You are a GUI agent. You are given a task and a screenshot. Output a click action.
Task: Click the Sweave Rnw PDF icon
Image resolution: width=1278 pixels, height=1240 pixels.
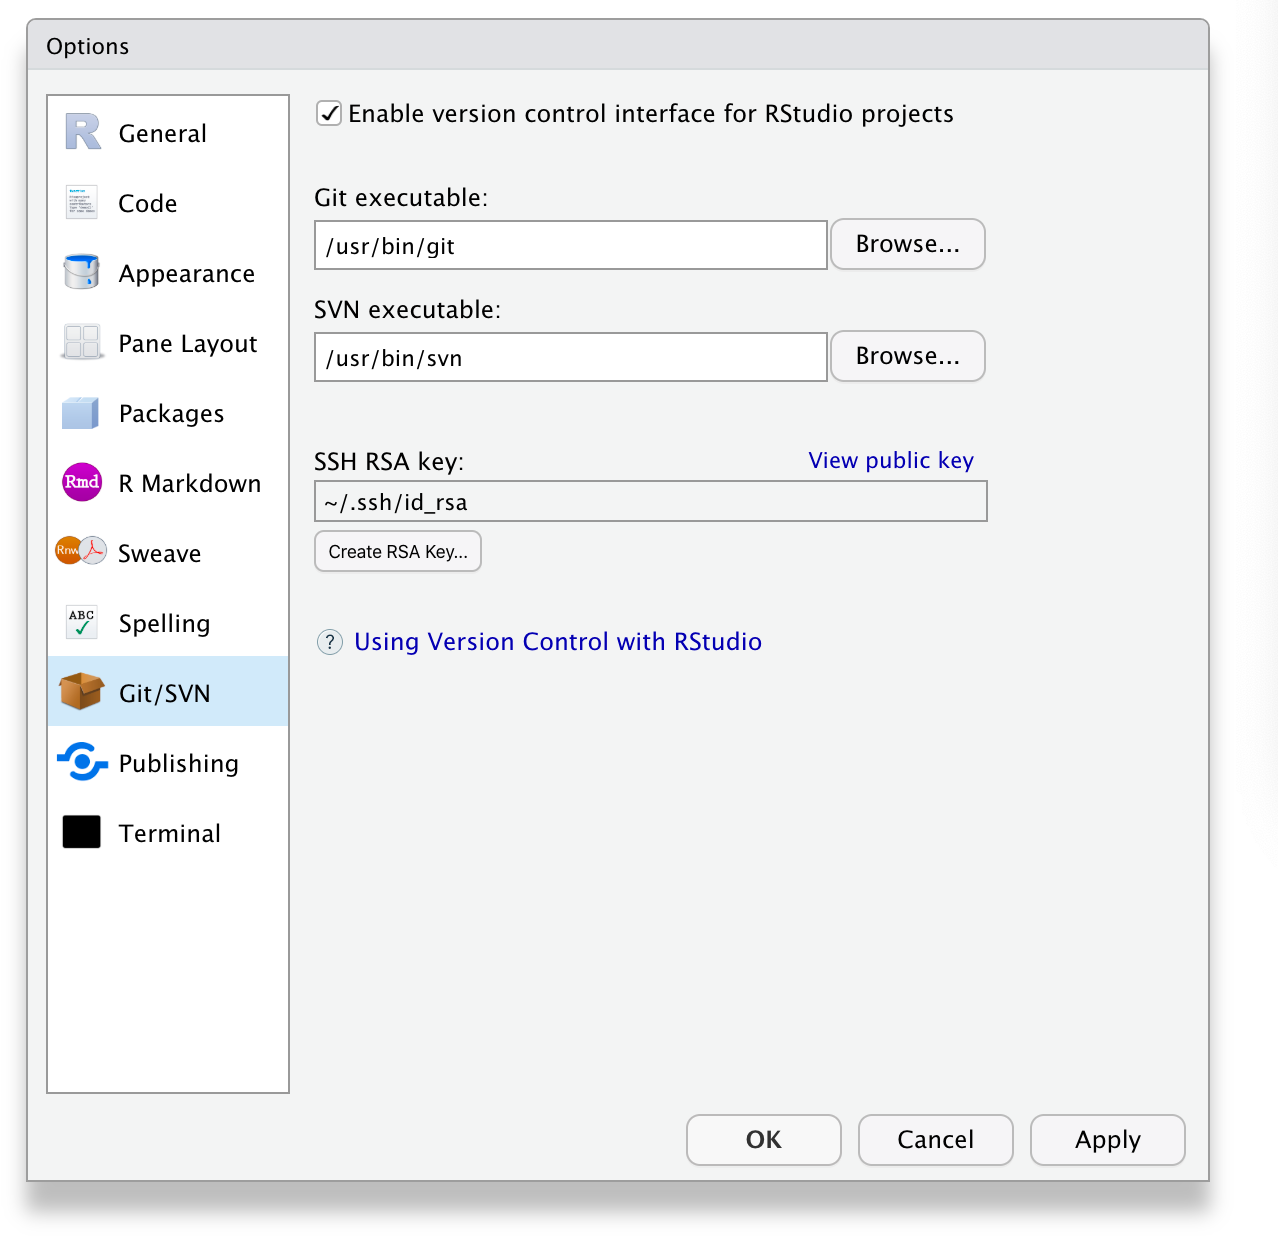[x=81, y=551]
